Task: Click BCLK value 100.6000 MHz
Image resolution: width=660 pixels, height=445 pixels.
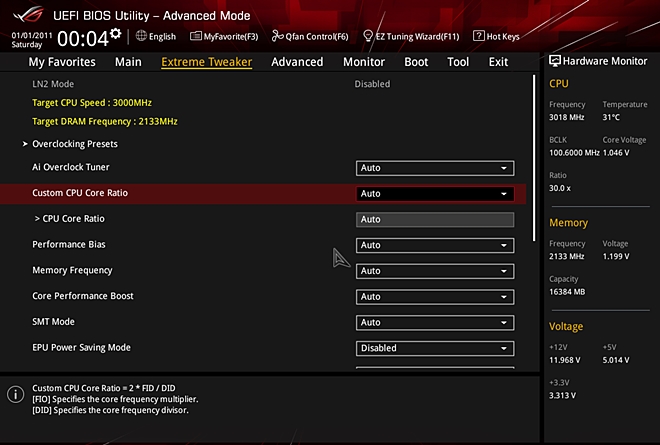Action: click(574, 152)
